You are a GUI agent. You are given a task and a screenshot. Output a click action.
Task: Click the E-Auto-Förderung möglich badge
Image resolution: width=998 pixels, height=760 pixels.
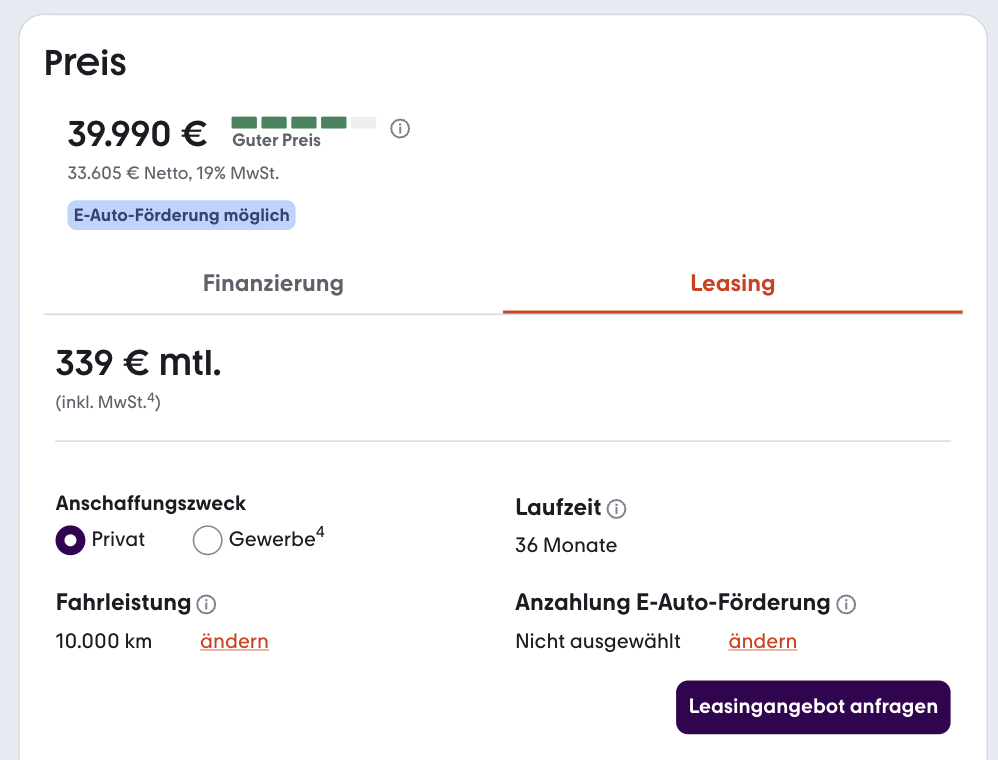click(x=181, y=215)
